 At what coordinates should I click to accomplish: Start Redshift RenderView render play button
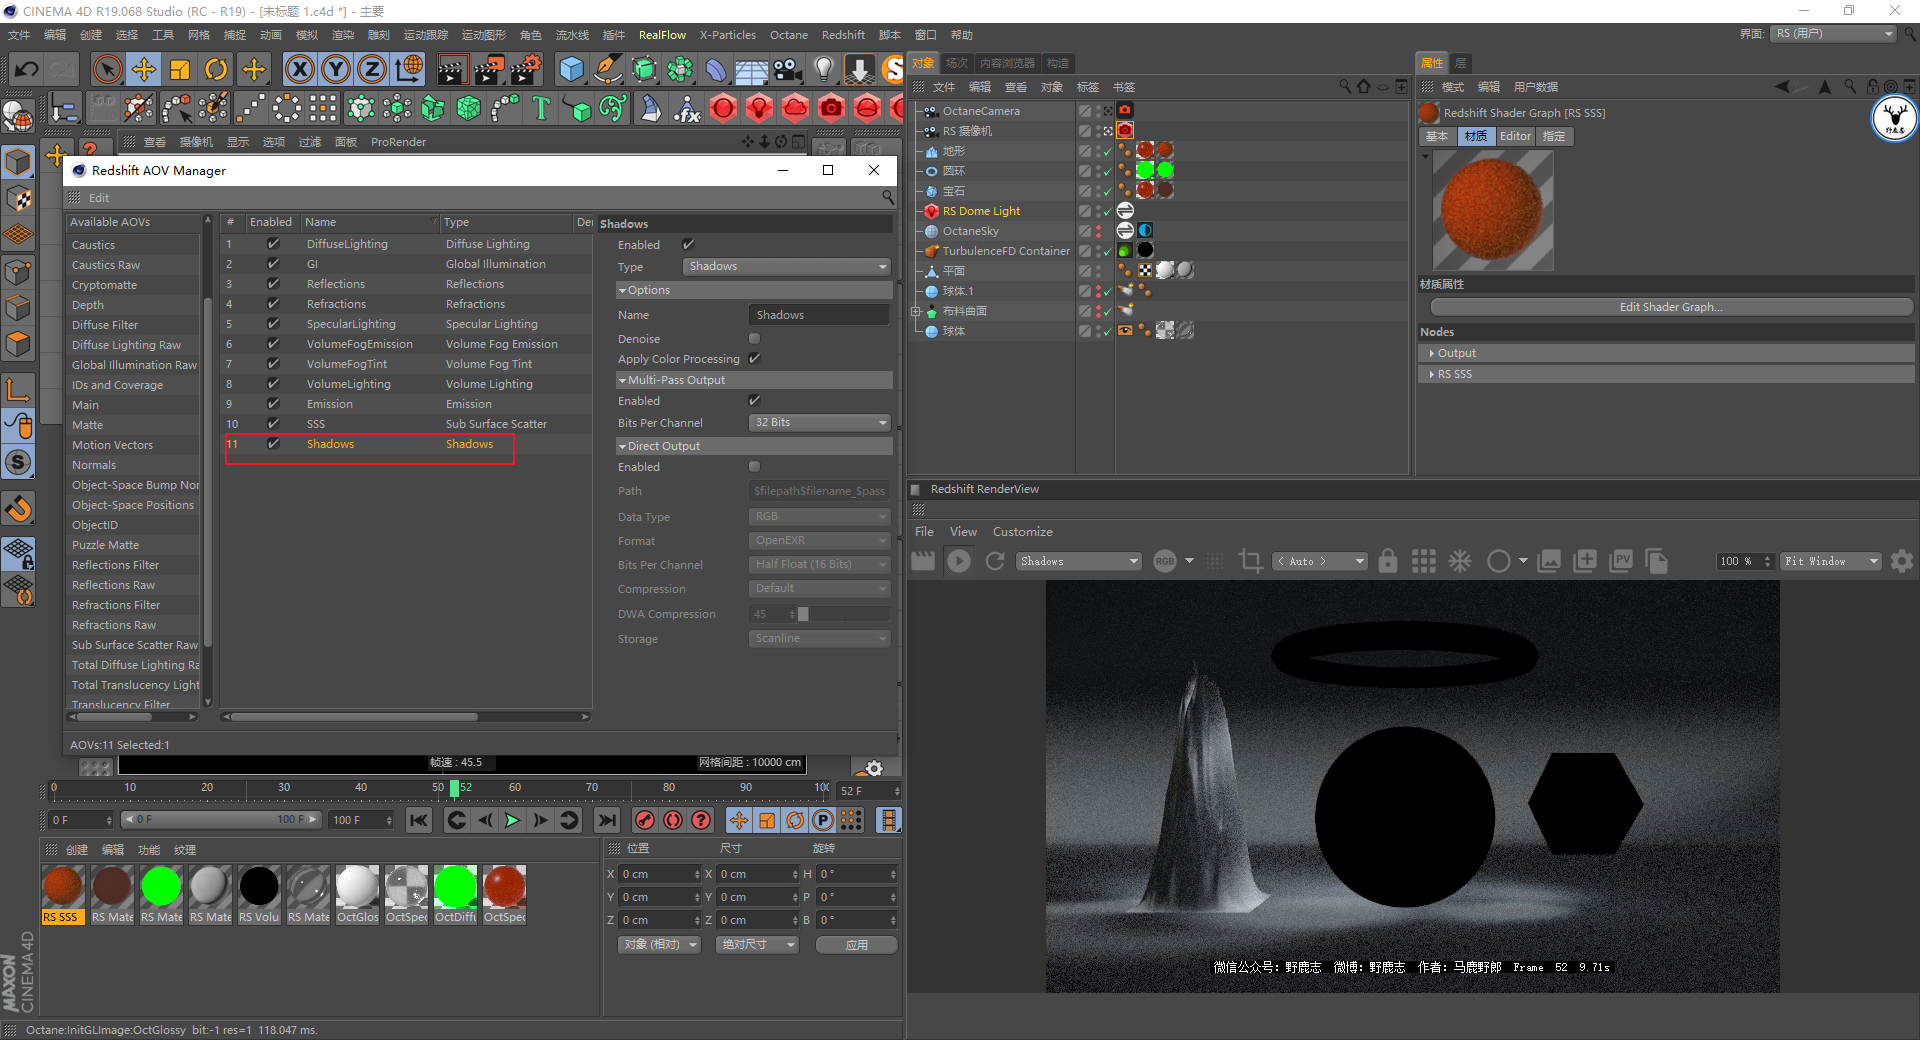pyautogui.click(x=959, y=561)
